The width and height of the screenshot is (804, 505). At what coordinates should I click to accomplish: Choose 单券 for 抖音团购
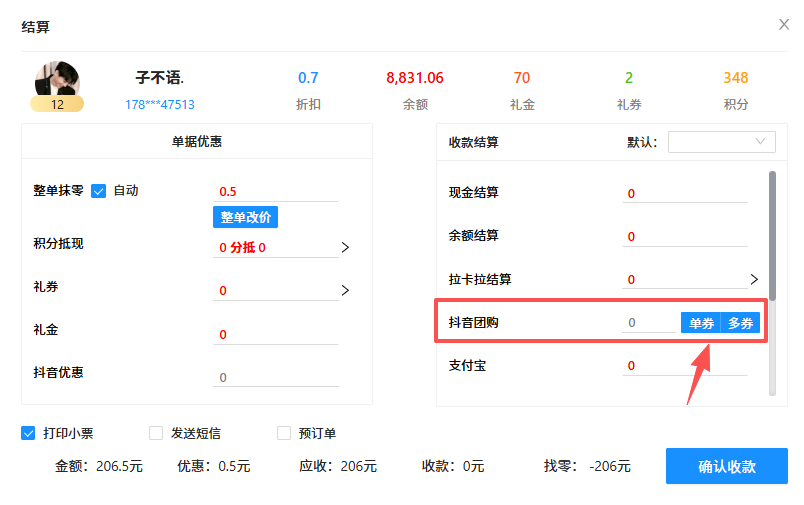click(x=701, y=323)
